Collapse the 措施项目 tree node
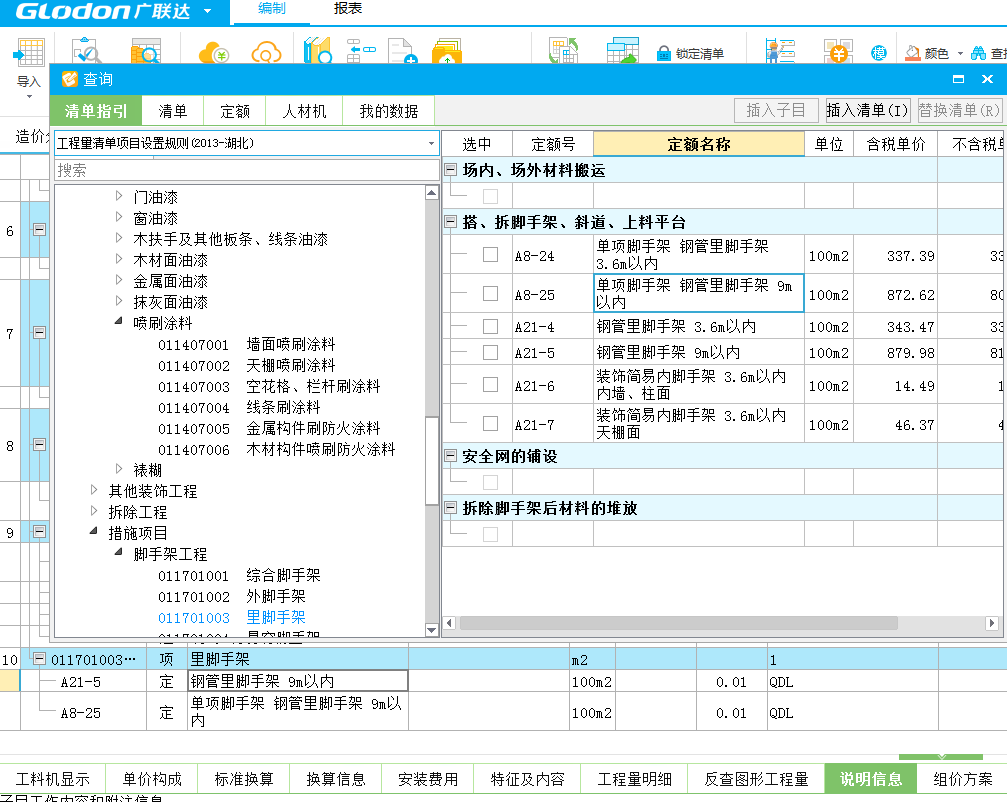Viewport: 1007px width, 802px height. coord(94,531)
